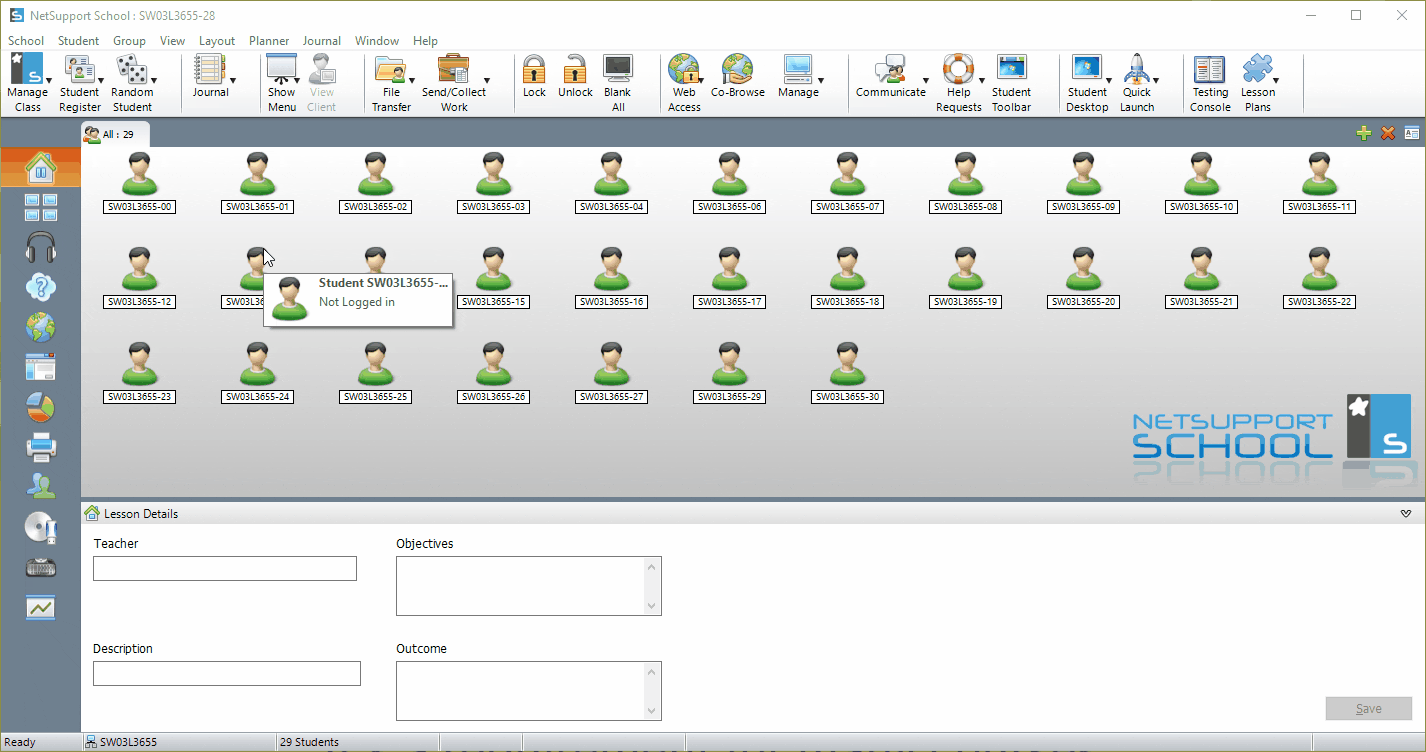Open Question and Answer view in sidebar
1426x752 pixels.
click(41, 287)
